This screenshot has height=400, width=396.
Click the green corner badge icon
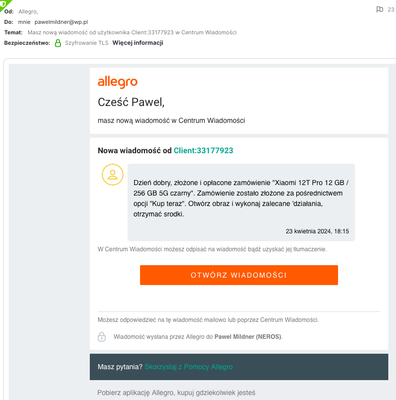tap(4, 4)
